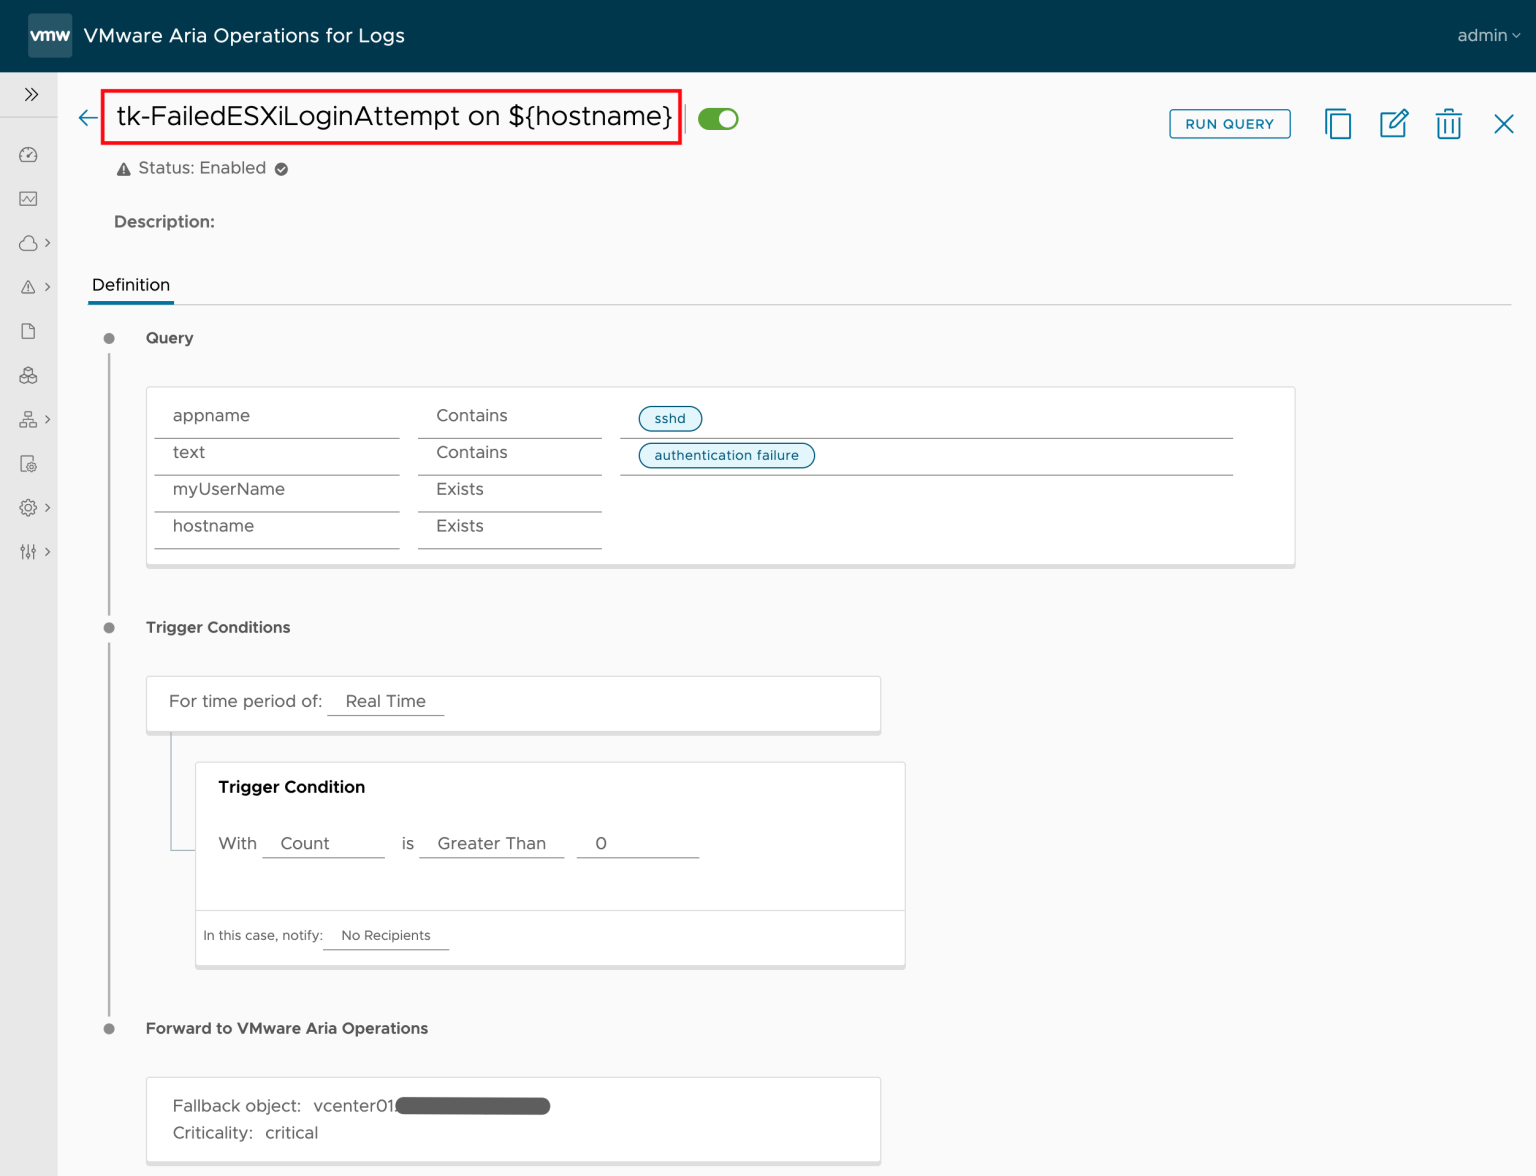This screenshot has height=1176, width=1536.
Task: Toggle the alert enabled switch off
Action: pos(718,119)
